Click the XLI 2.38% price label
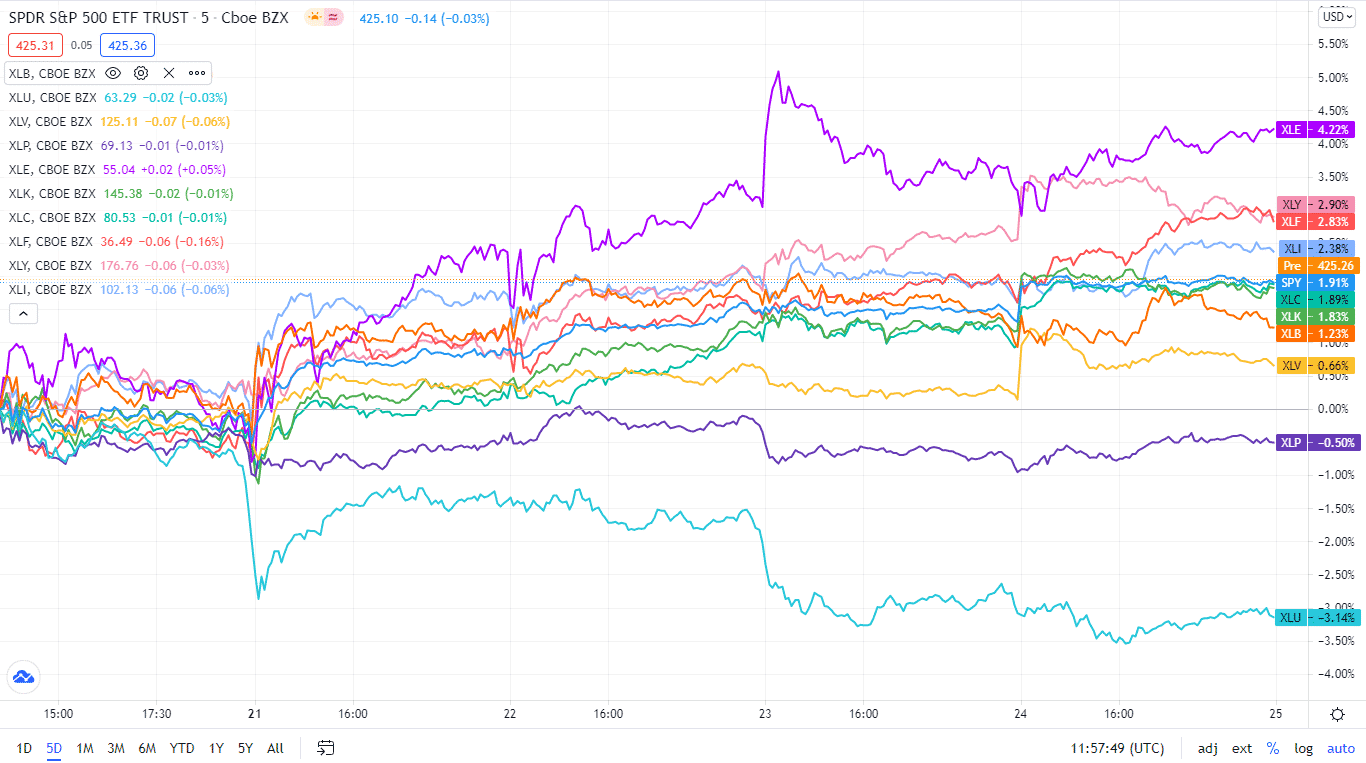The height and width of the screenshot is (763, 1366). tap(1316, 248)
